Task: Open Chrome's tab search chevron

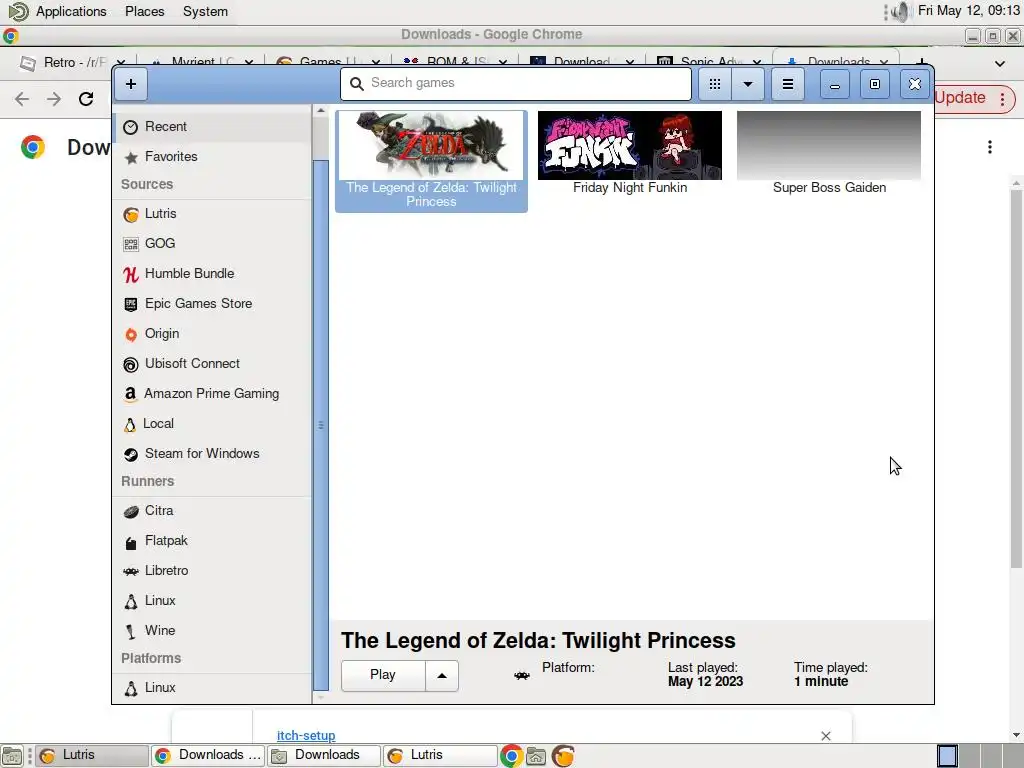Action: [999, 63]
